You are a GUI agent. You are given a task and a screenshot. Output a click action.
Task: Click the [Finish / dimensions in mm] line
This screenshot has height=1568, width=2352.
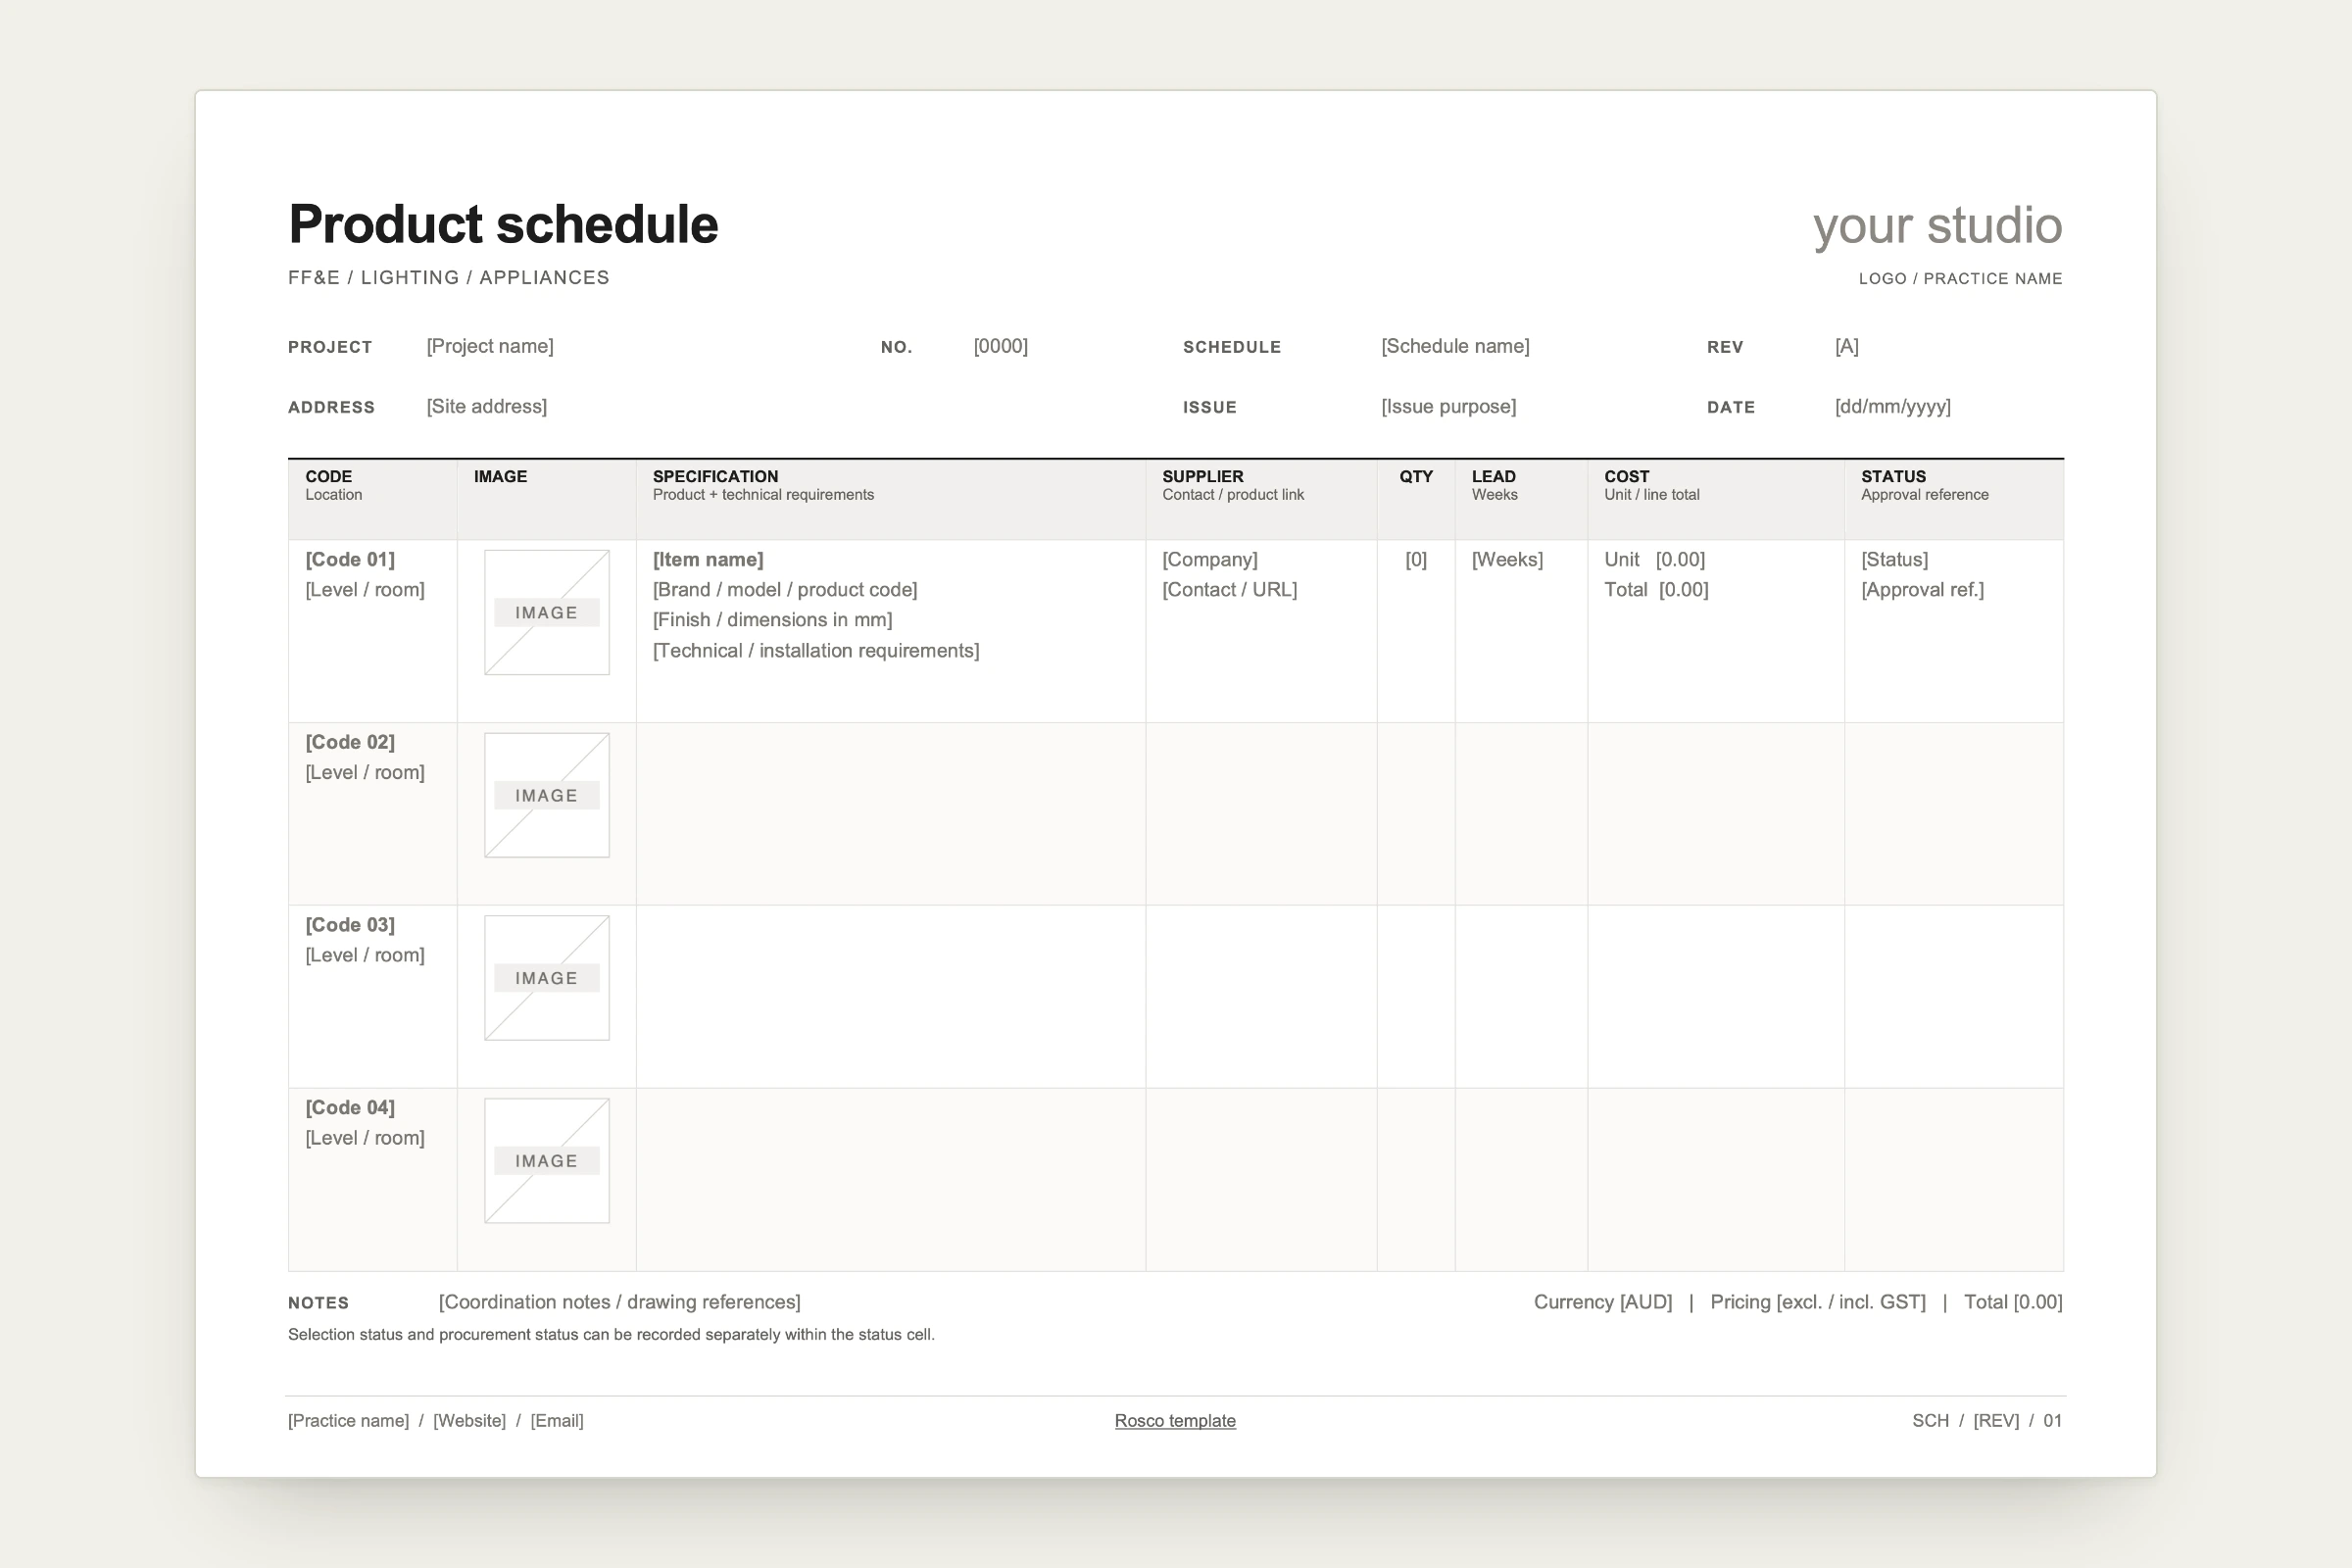tap(772, 619)
